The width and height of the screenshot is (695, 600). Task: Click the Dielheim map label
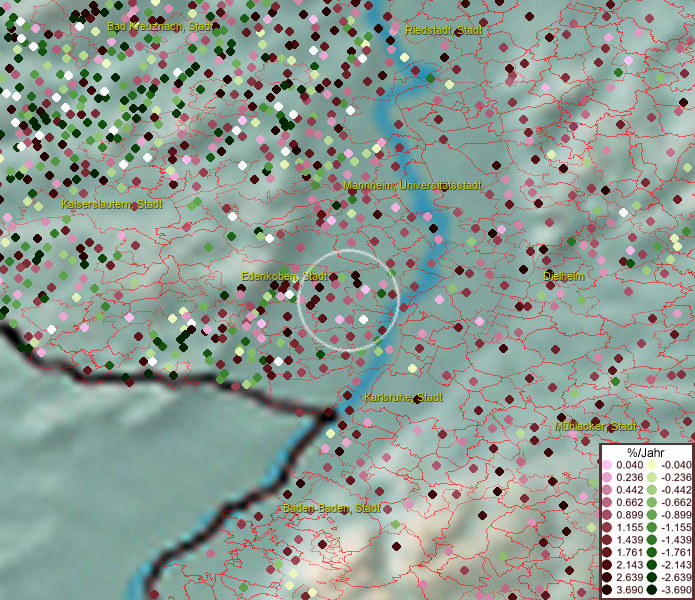(564, 277)
